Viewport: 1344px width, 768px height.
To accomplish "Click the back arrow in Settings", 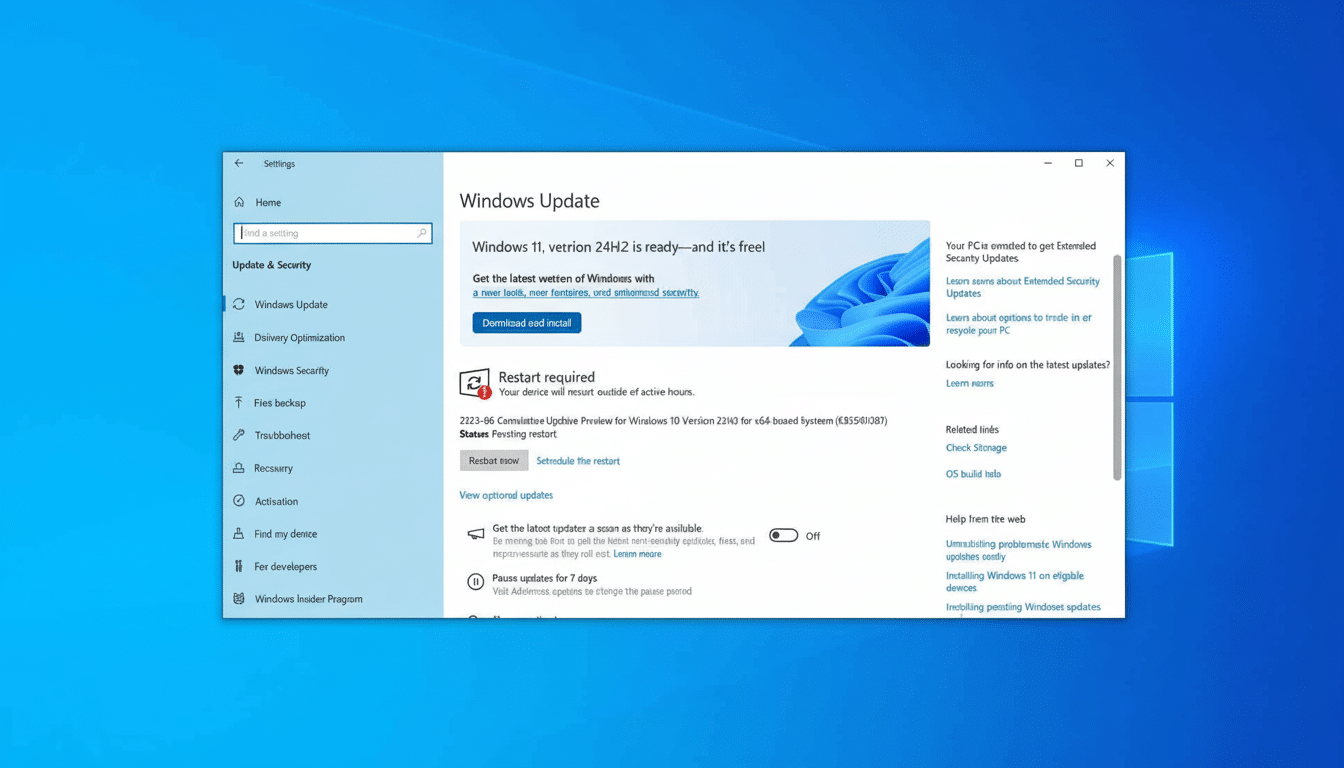I will 239,163.
